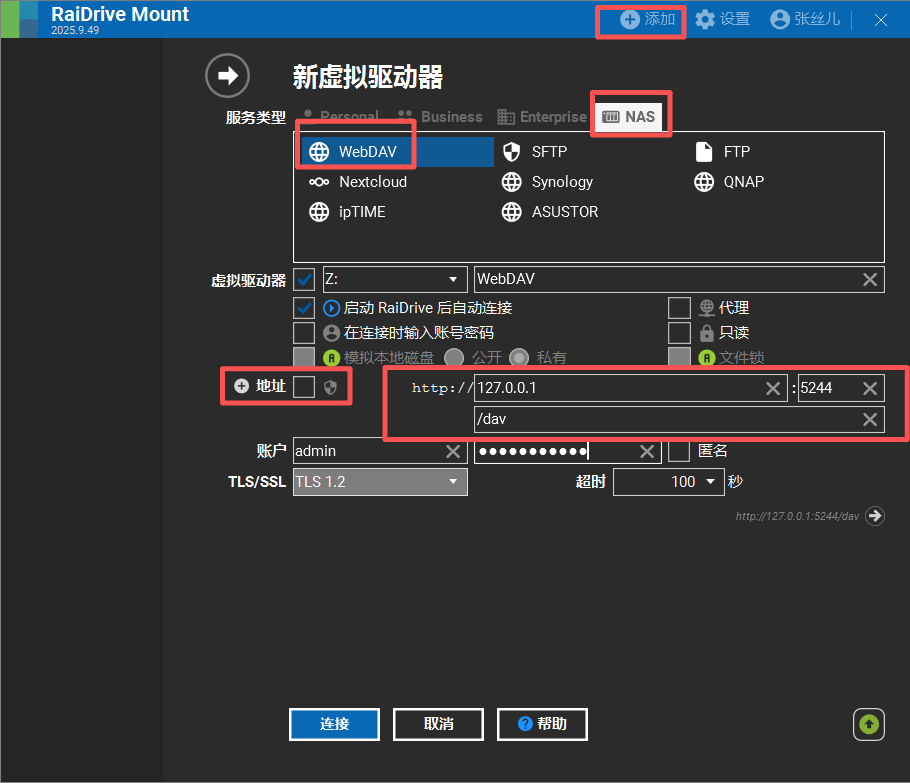Toggle the 只读 read-only checkbox
The width and height of the screenshot is (910, 783).
(x=679, y=332)
